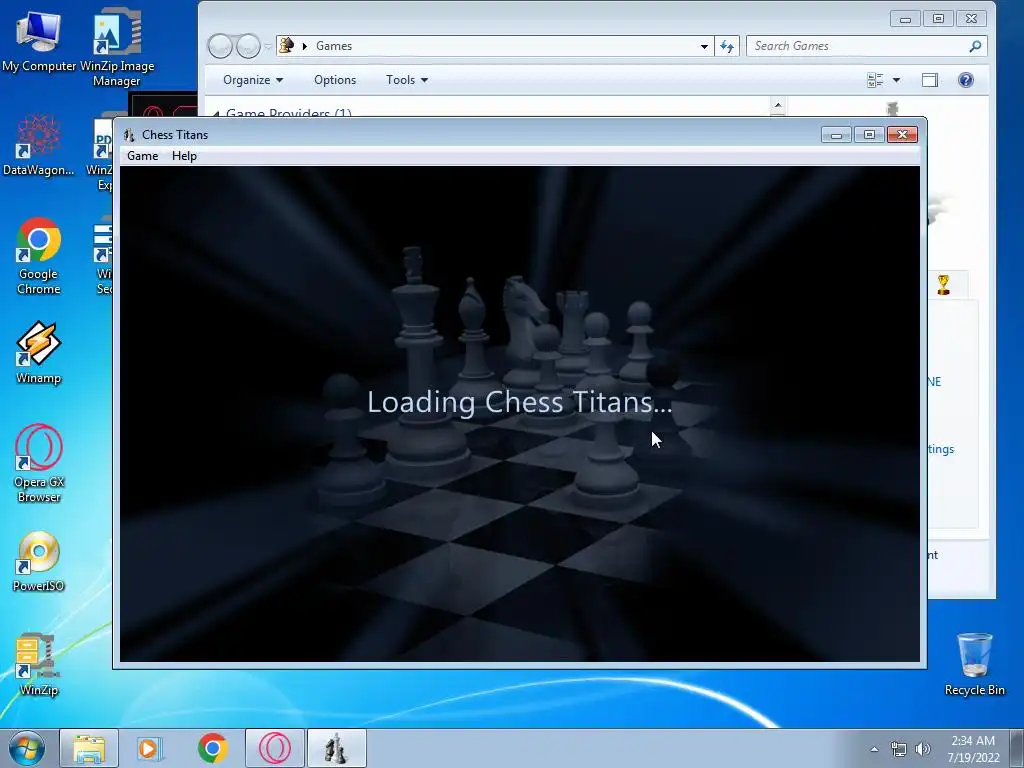The image size is (1024, 768).
Task: Open the Tools dropdown in Games window
Action: click(x=406, y=80)
